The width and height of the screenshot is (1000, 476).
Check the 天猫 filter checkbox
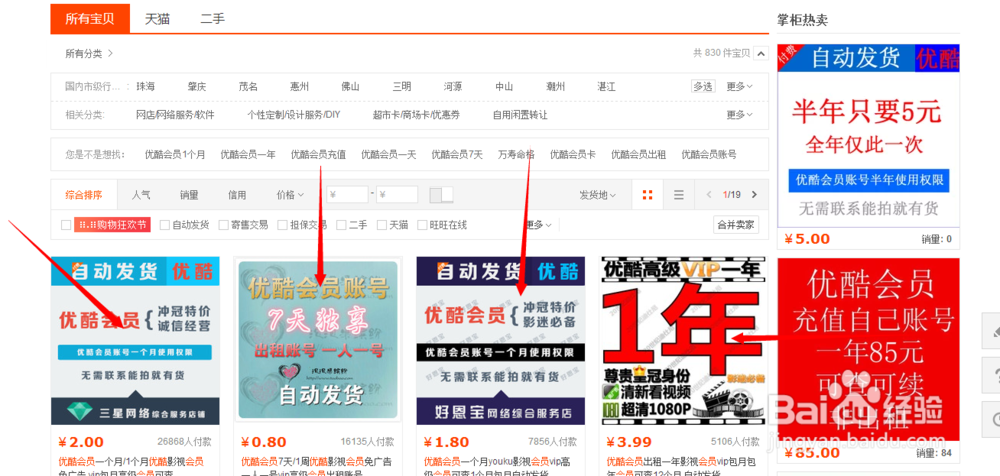pyautogui.click(x=381, y=225)
